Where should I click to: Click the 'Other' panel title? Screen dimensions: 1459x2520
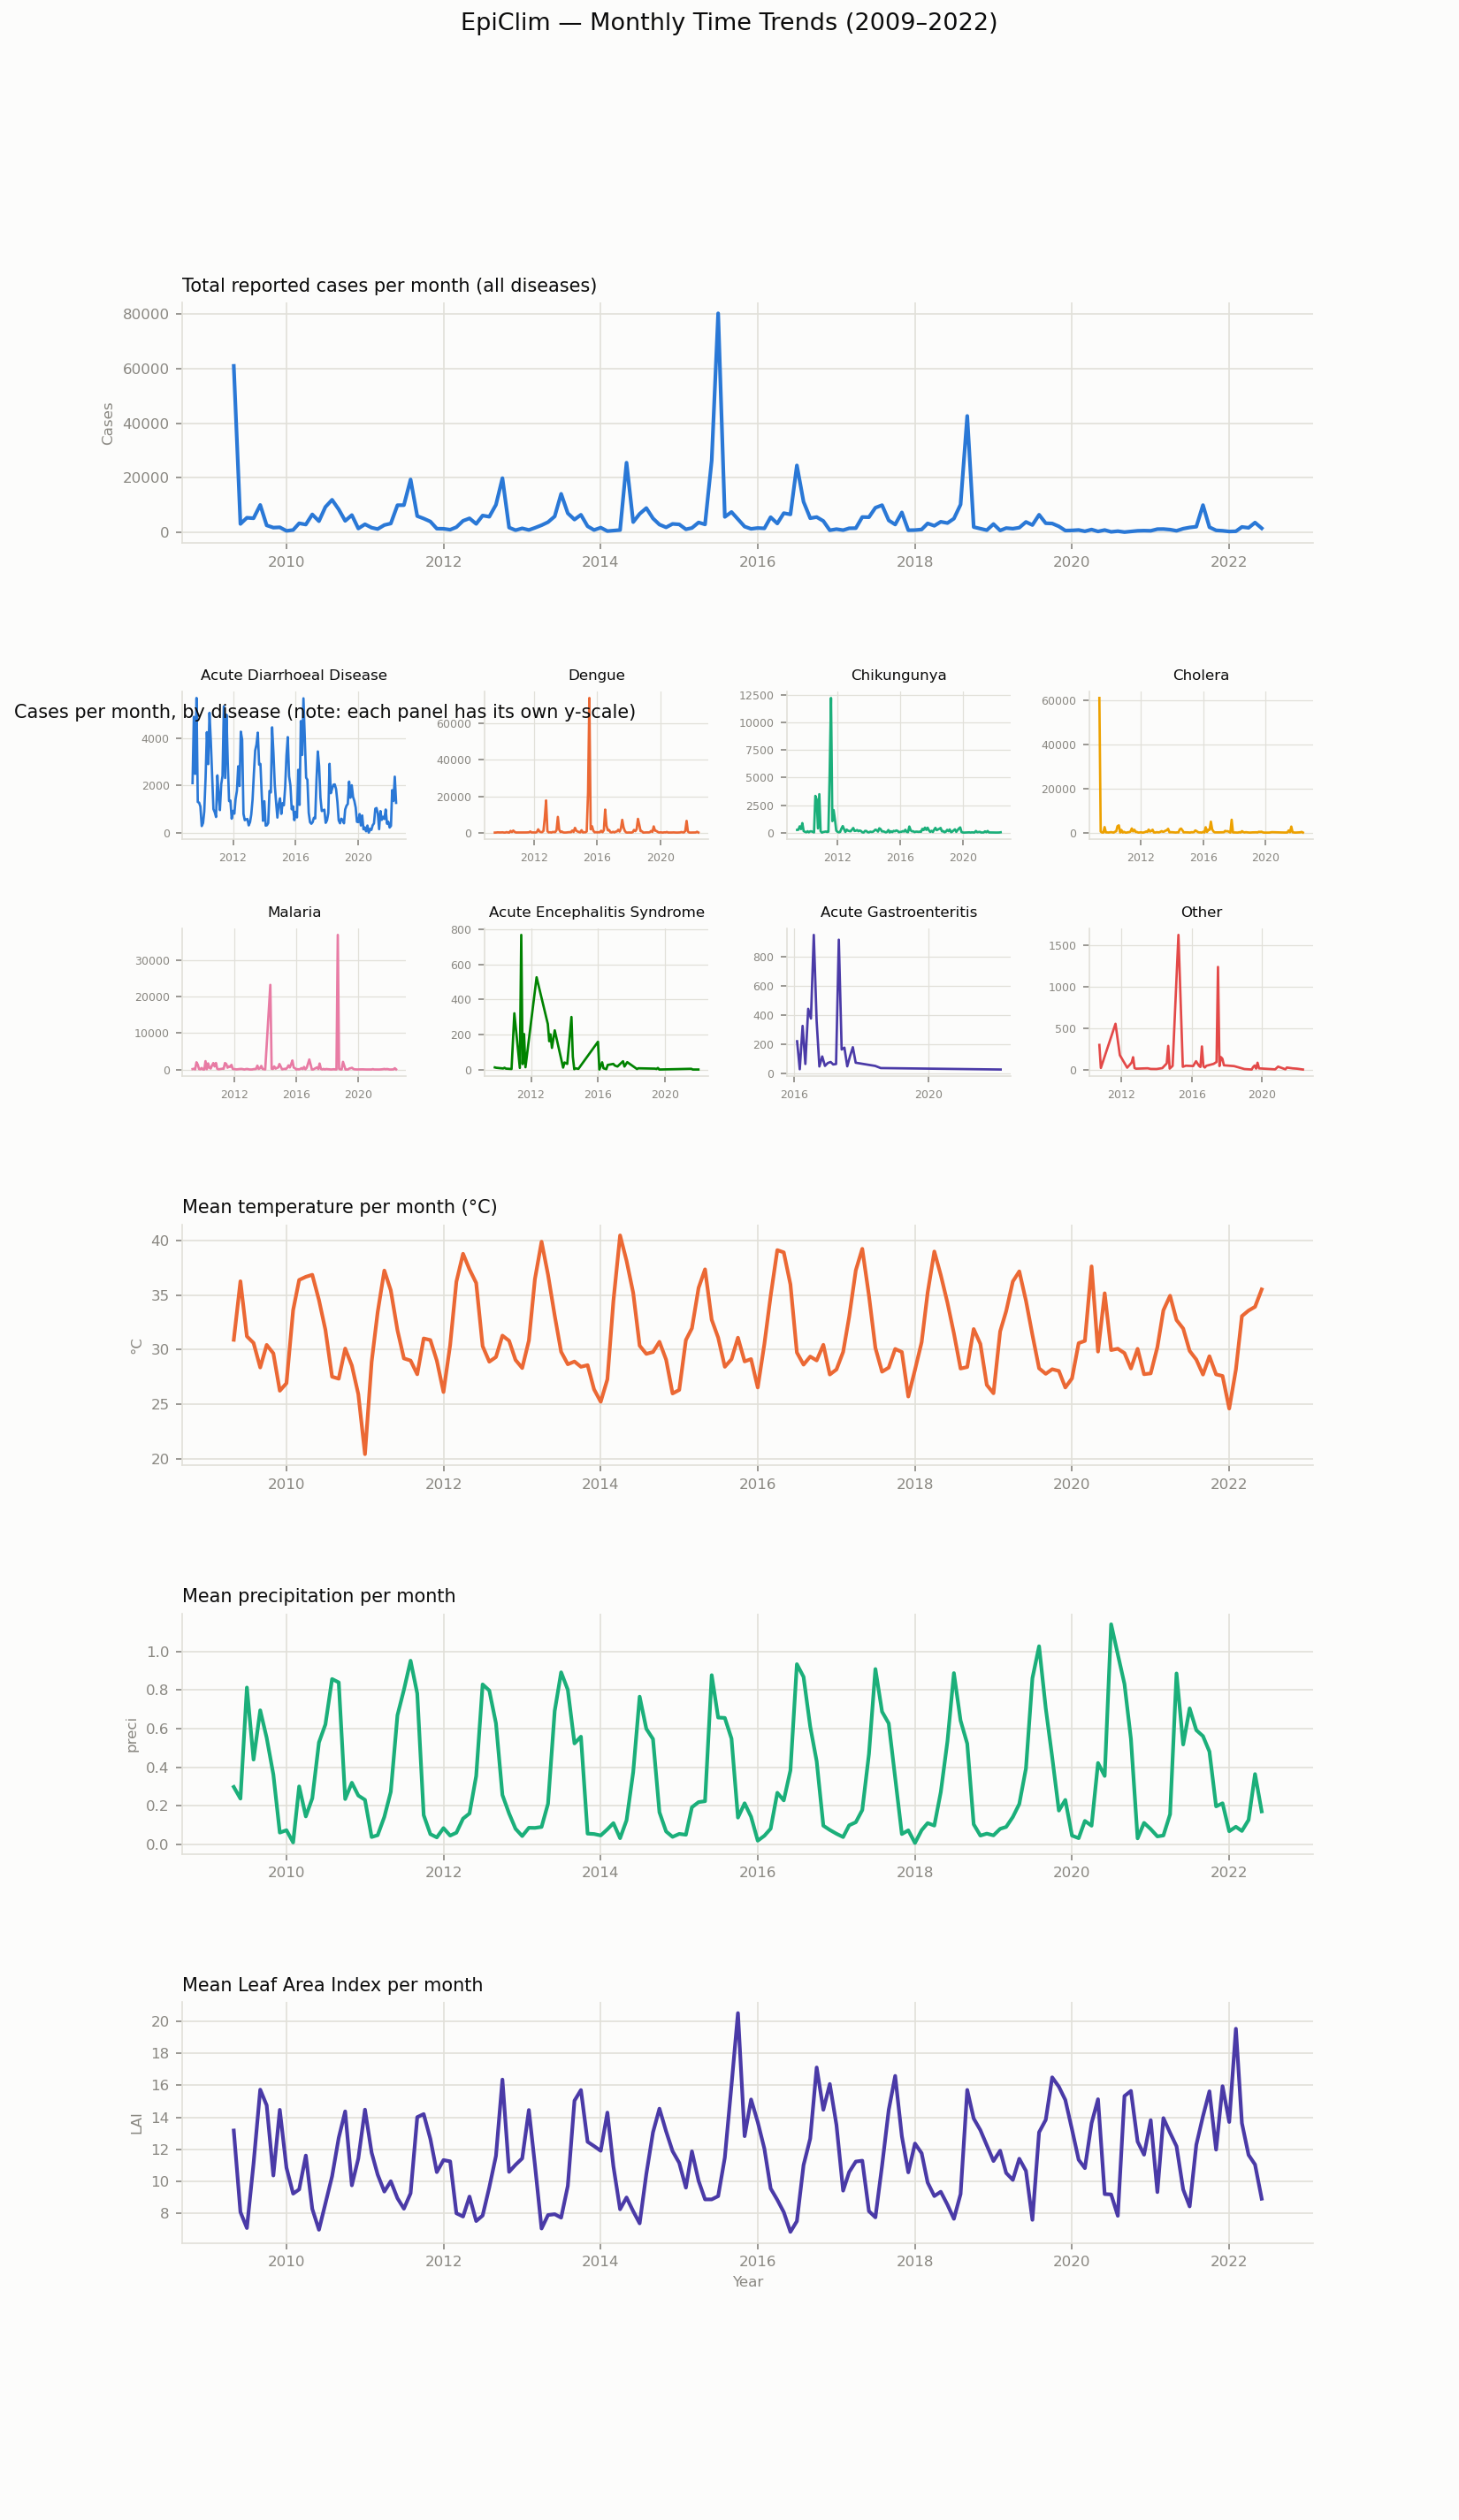(1201, 912)
